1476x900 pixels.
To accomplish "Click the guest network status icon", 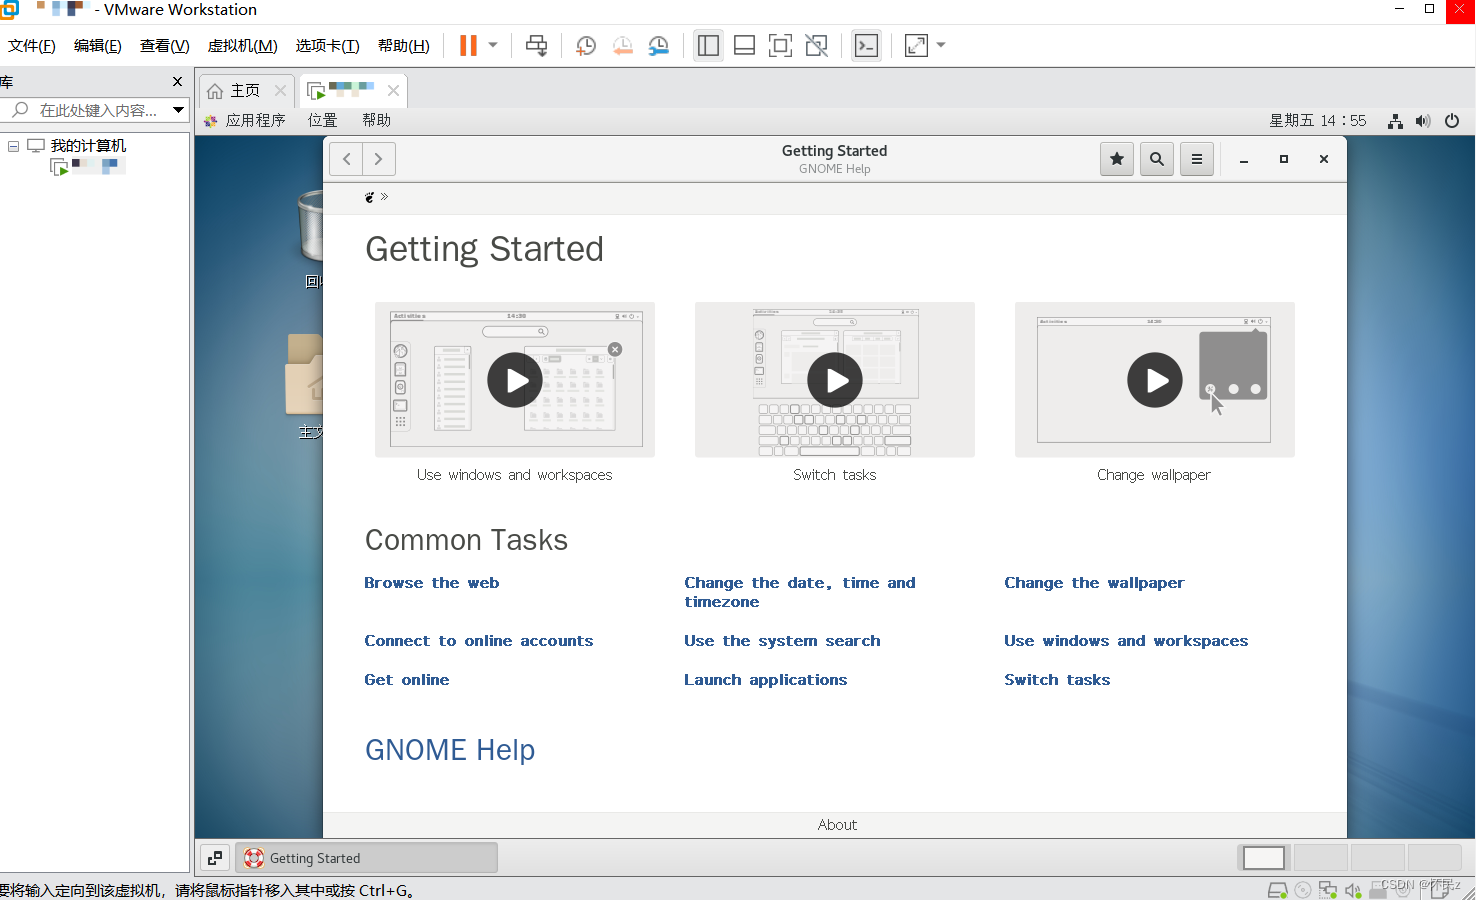I will tap(1395, 121).
